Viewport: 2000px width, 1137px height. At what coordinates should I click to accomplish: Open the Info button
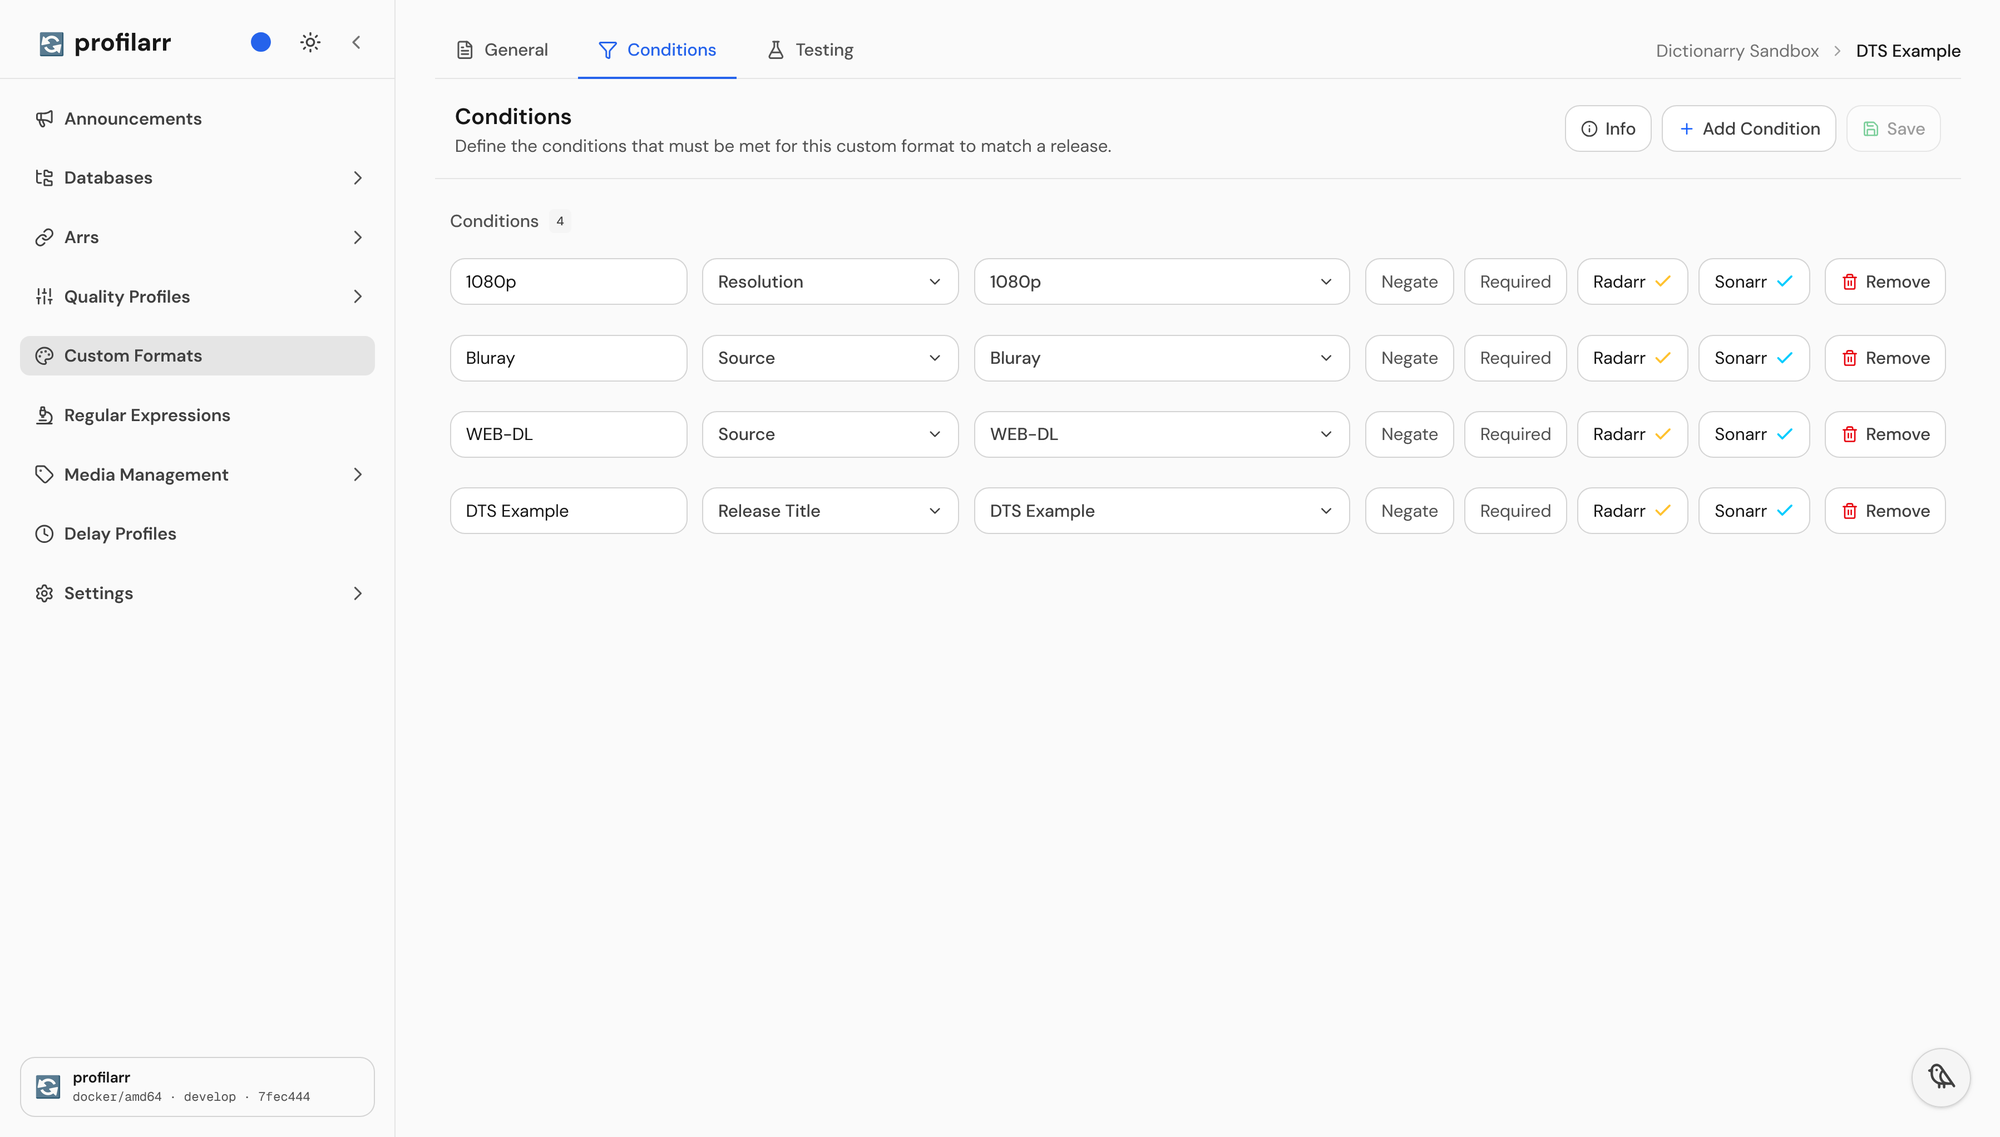1608,129
